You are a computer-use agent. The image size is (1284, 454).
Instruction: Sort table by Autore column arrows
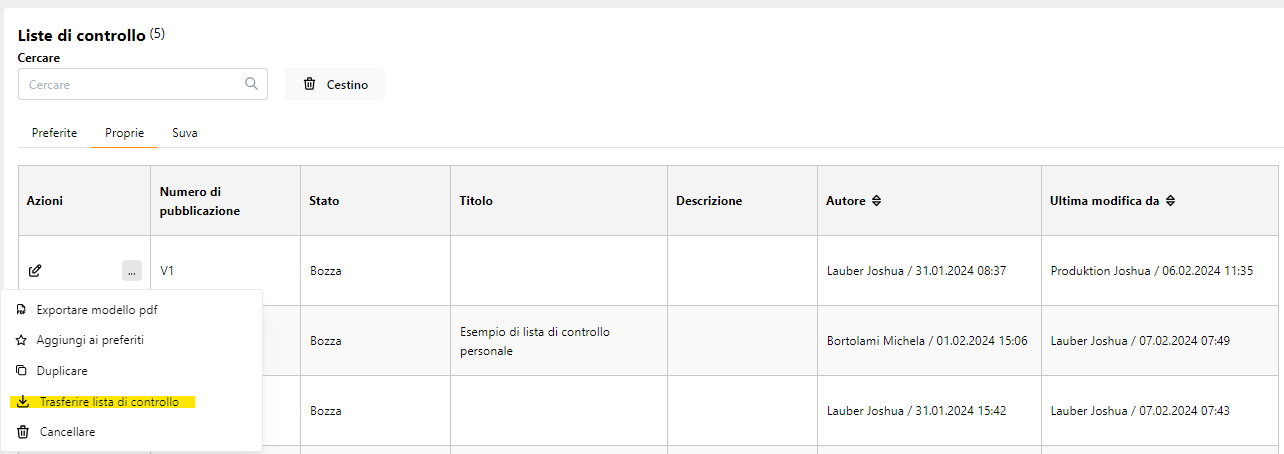877,201
